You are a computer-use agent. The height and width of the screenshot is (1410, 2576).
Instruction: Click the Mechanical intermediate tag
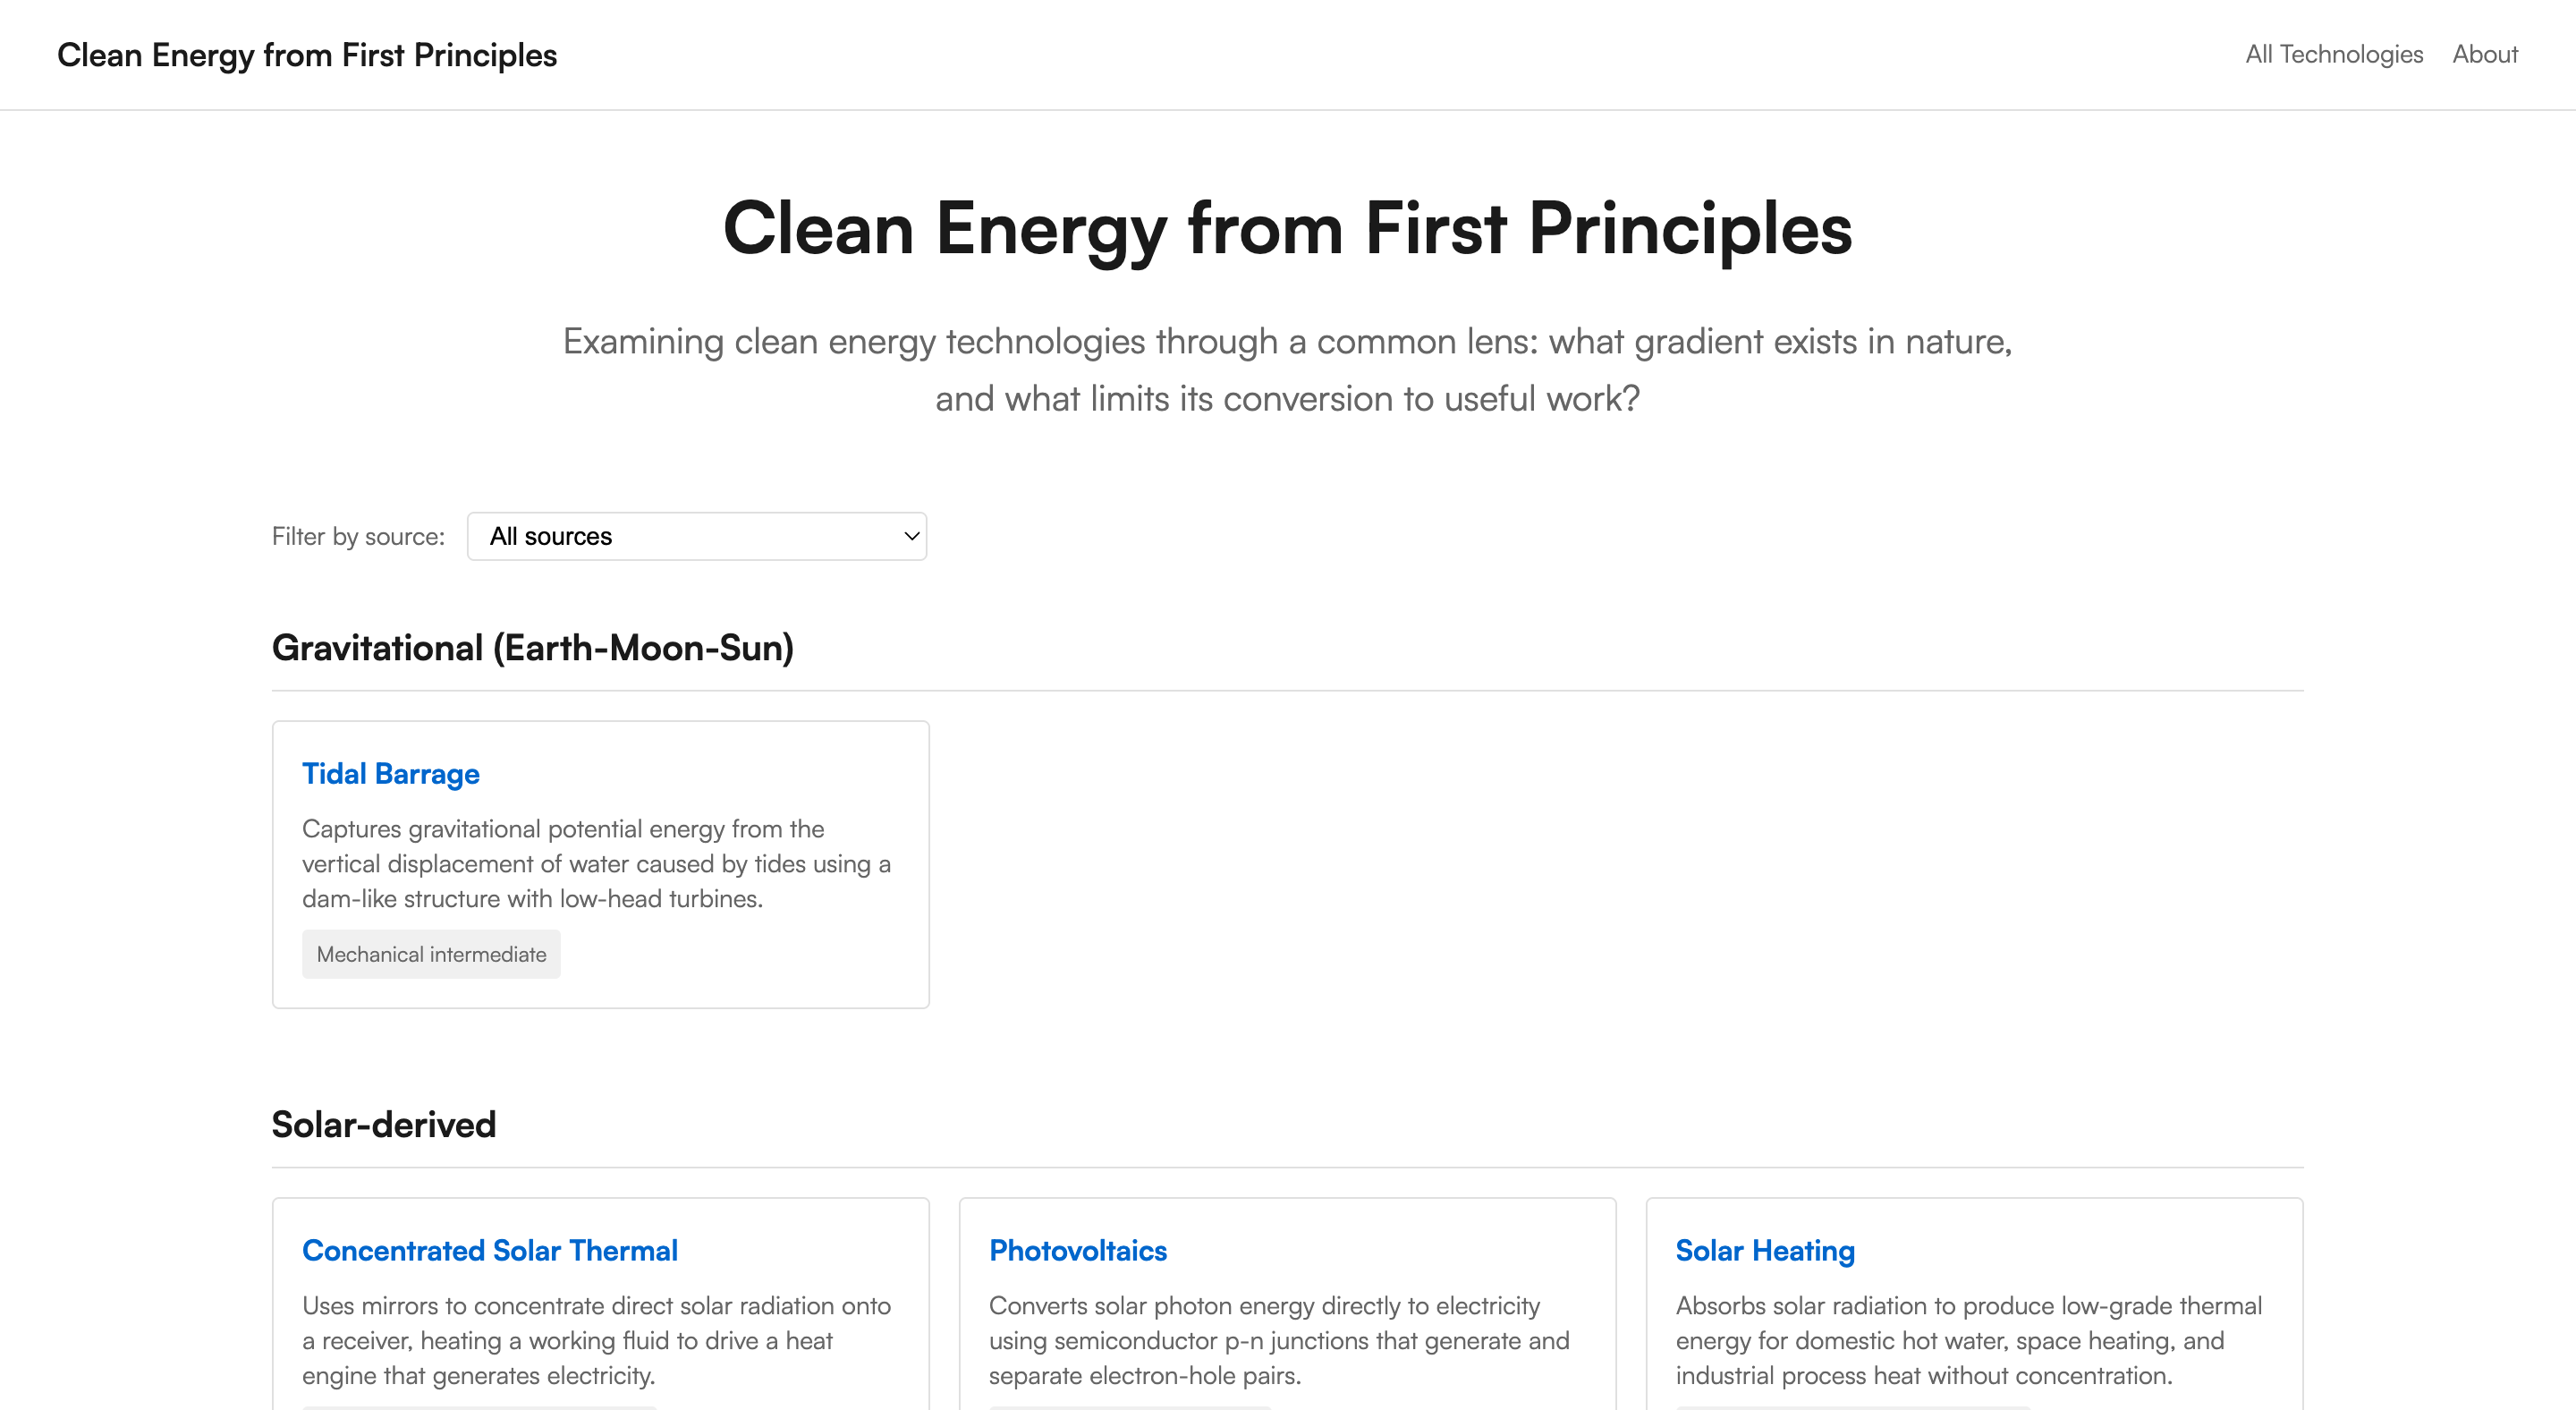[x=431, y=954]
